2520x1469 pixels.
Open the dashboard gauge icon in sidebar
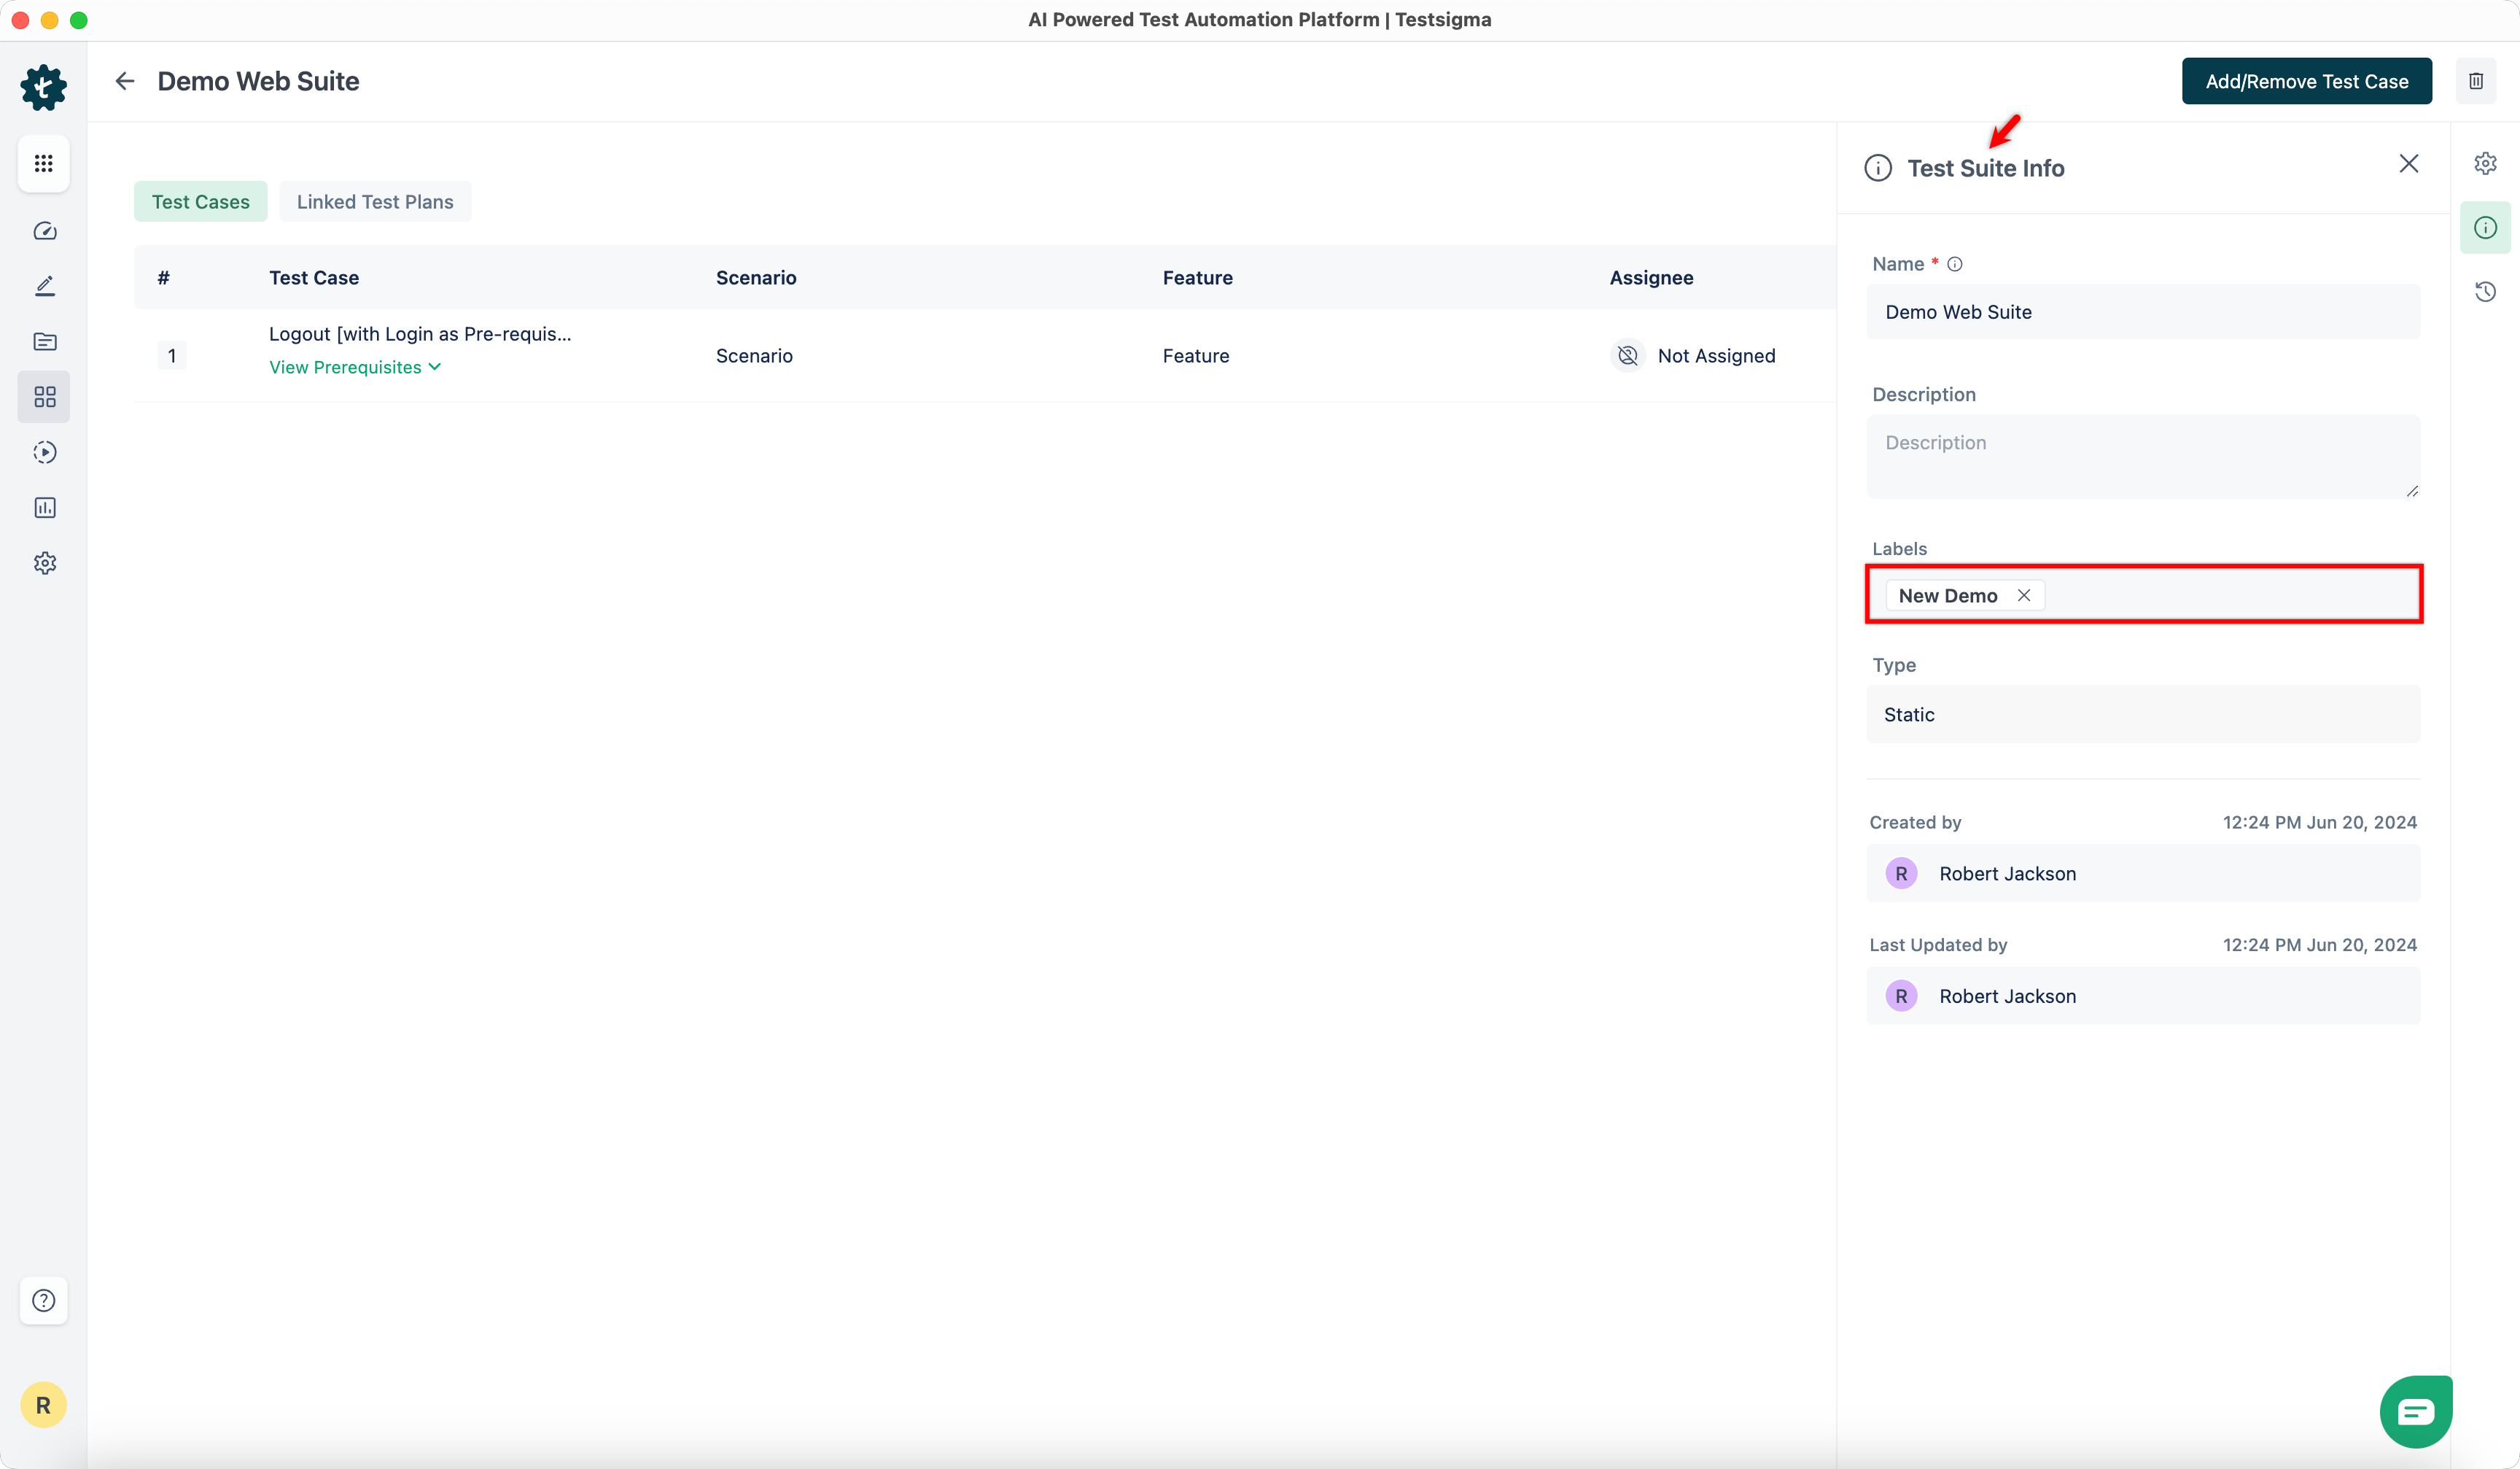point(44,231)
